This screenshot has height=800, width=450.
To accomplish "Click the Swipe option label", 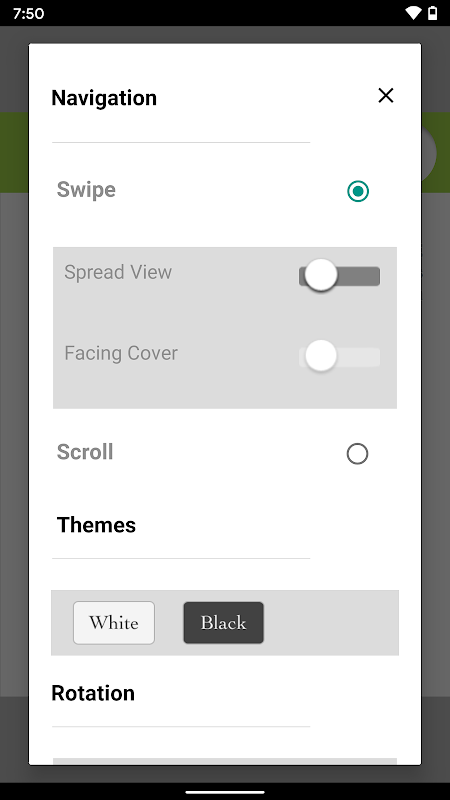I will [86, 190].
